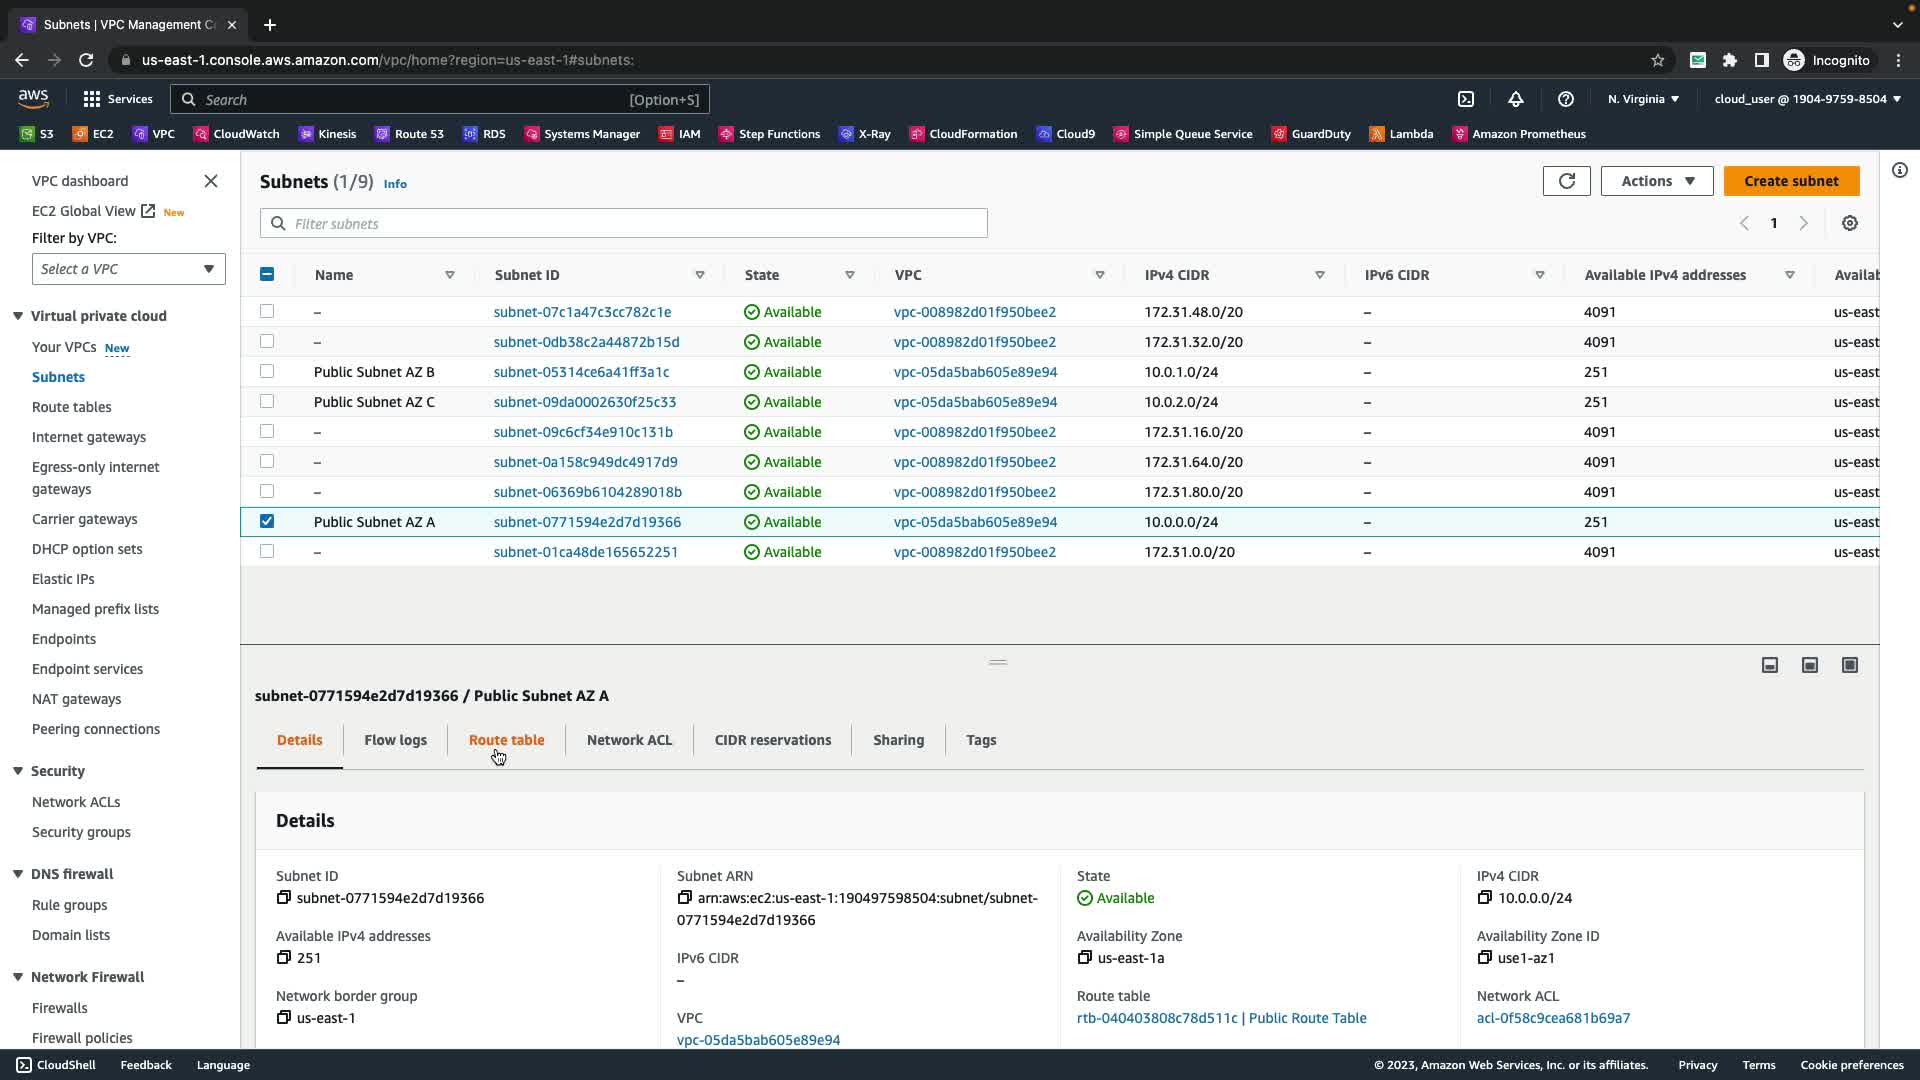Open table preferences gear icon

(1849, 224)
